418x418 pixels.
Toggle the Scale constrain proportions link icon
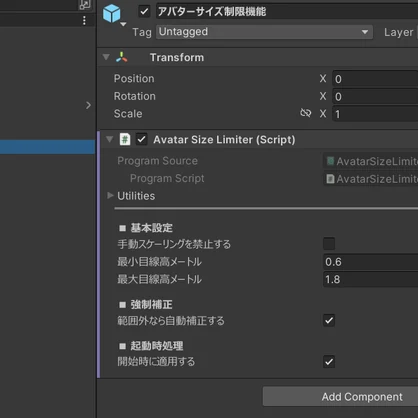[x=306, y=113]
